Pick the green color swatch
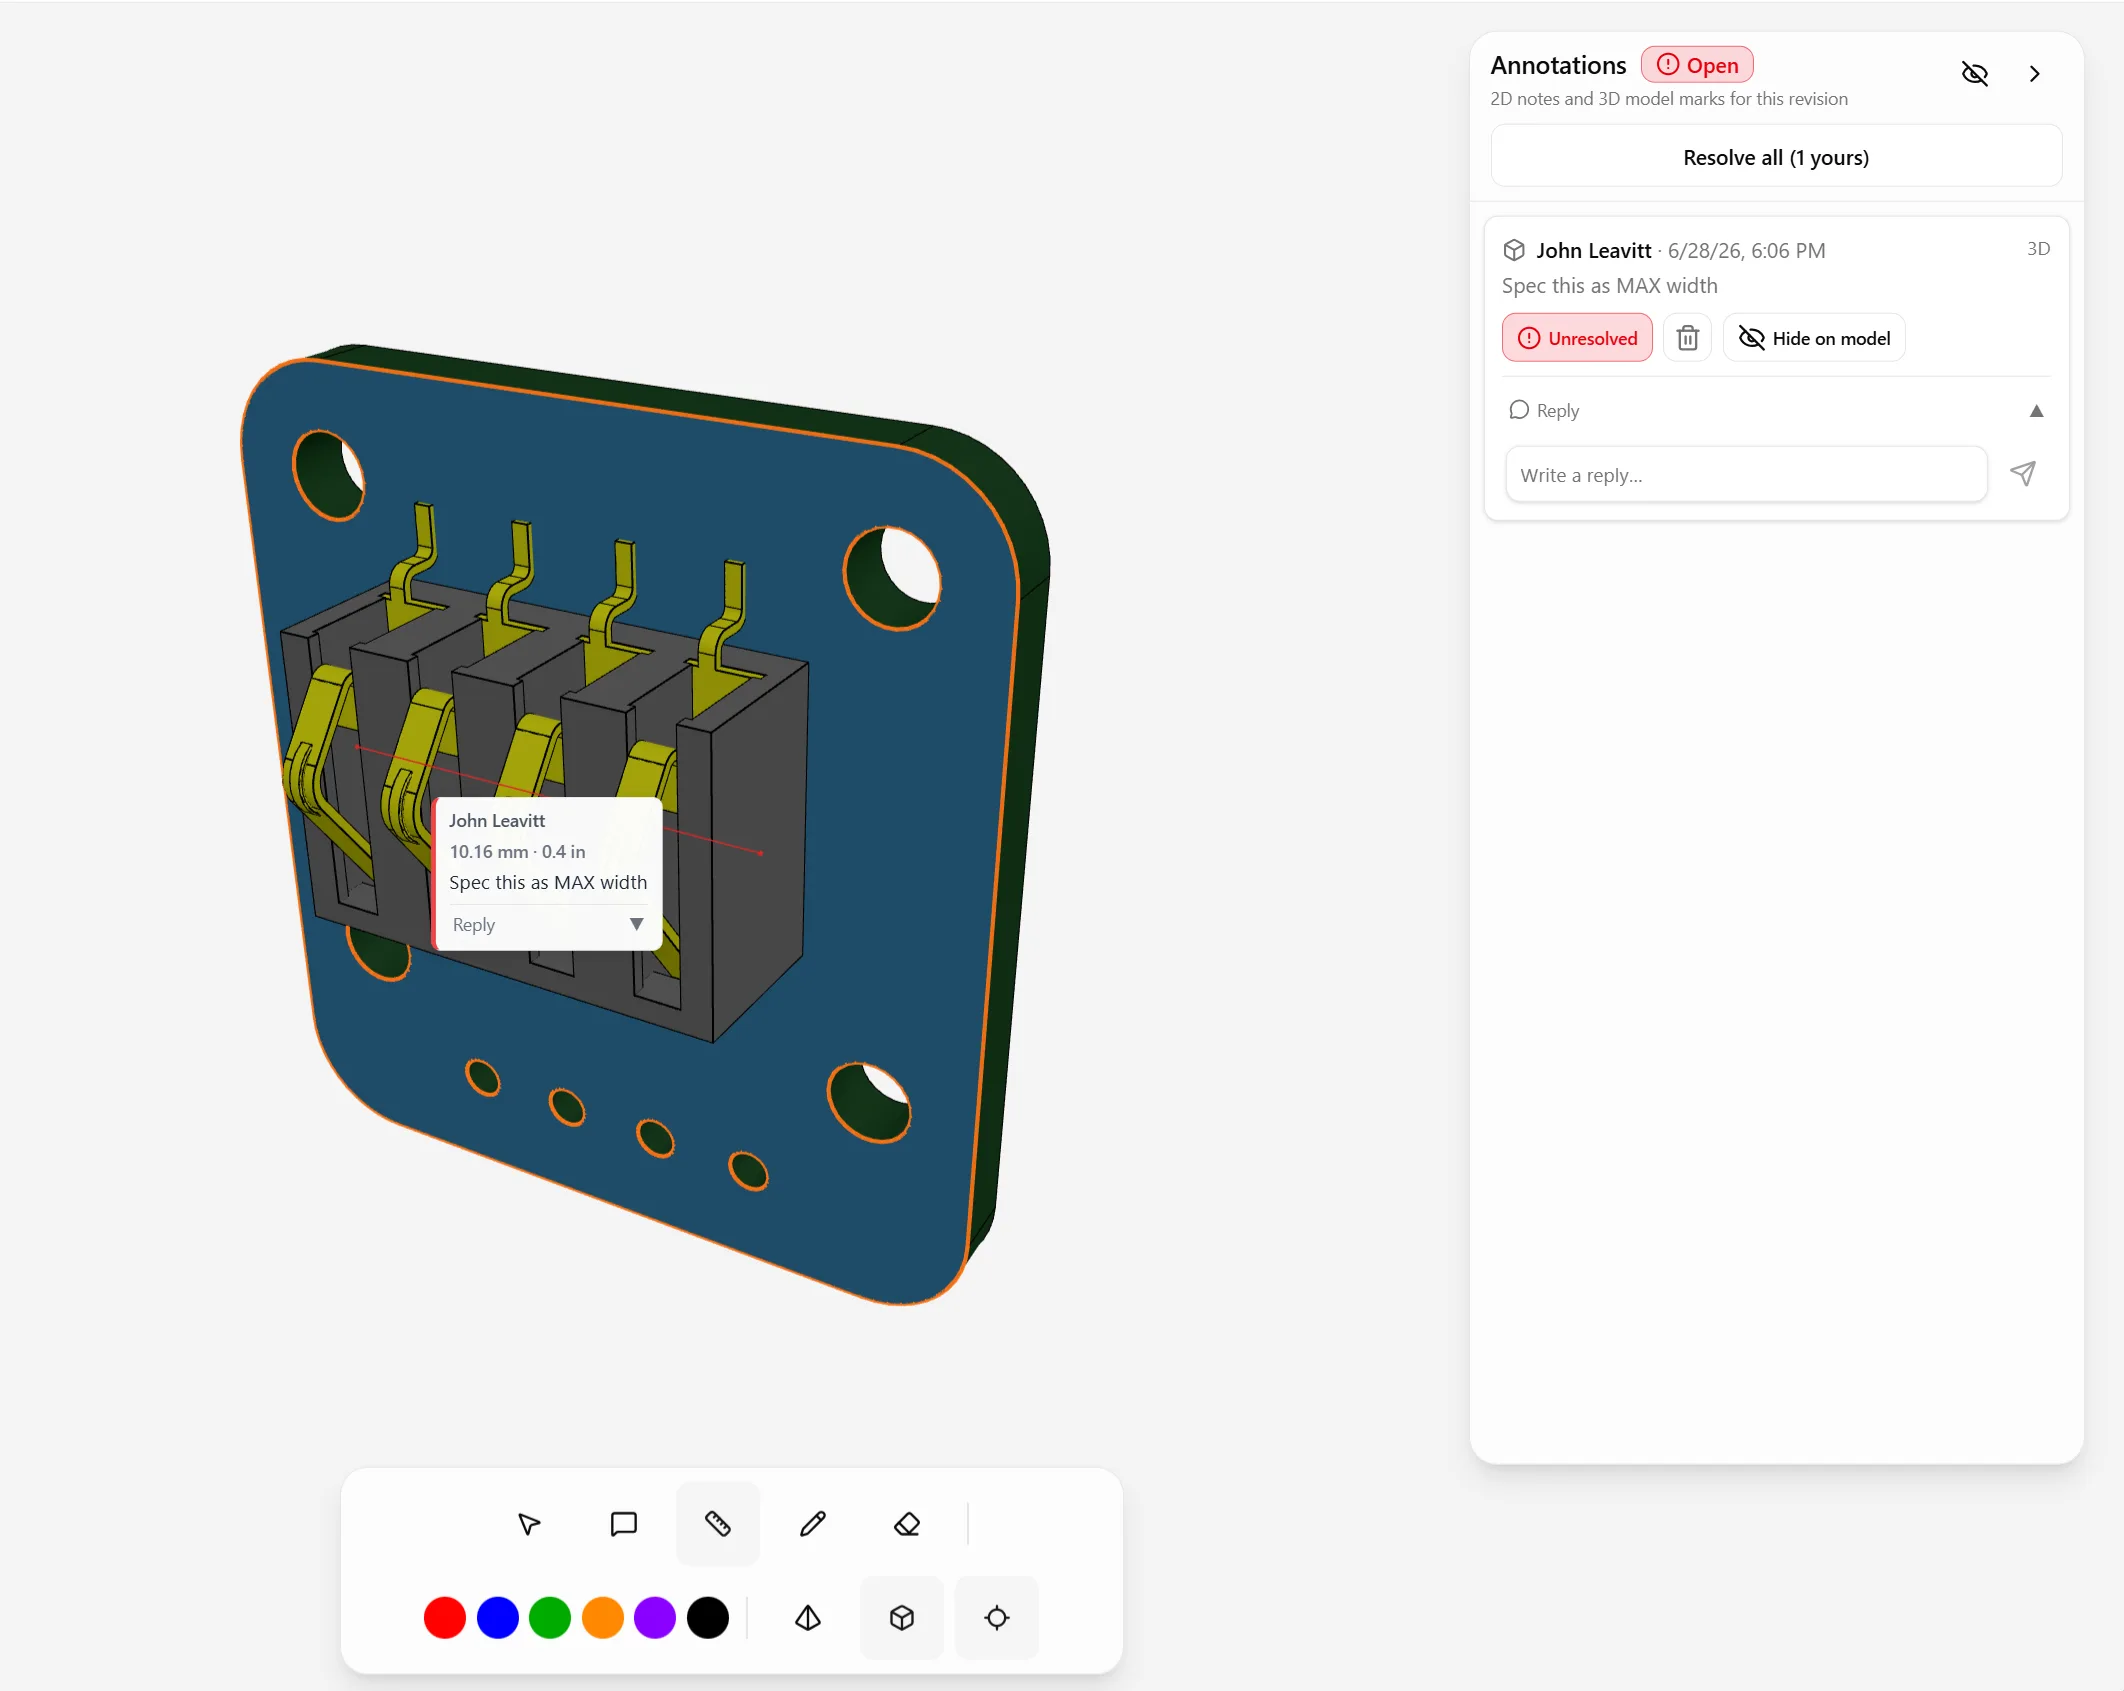 [550, 1618]
